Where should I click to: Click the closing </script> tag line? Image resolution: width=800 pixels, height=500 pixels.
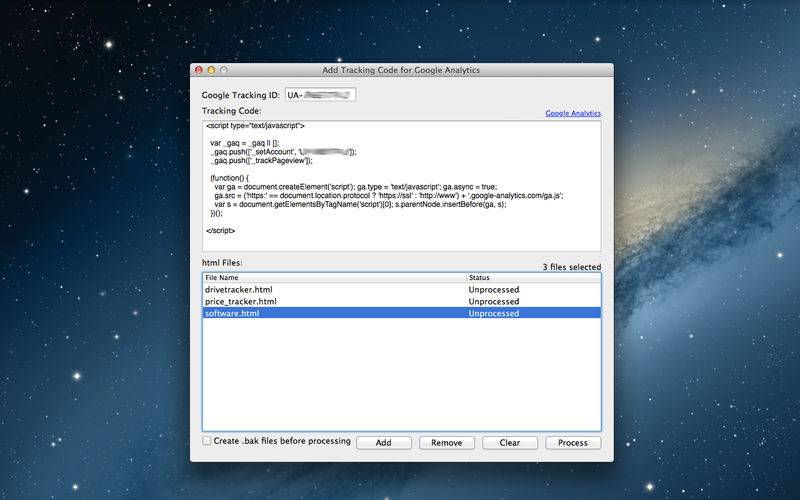click(220, 231)
